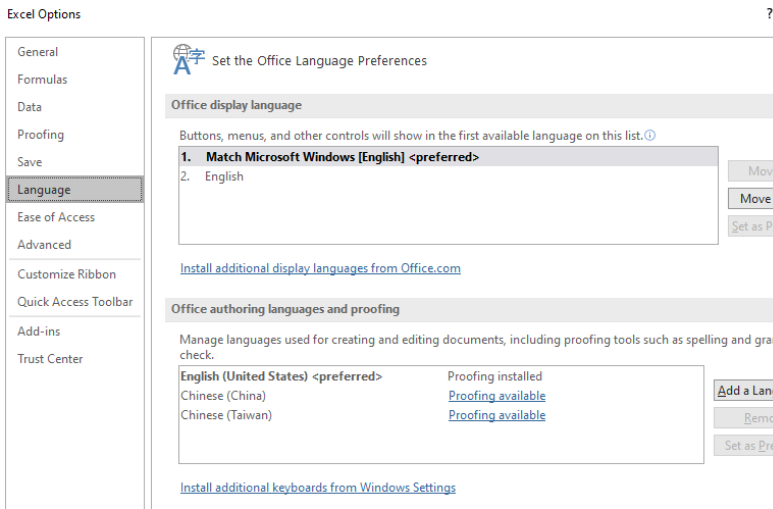
Task: Open Quick Access Toolbar settings
Action: click(x=75, y=302)
